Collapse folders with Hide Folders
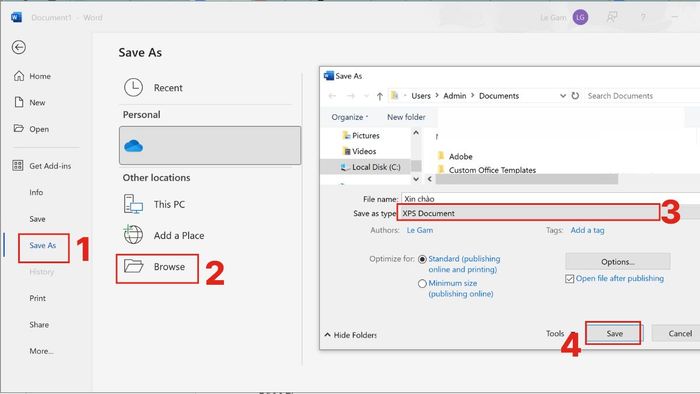Screen dimensions: 700x394 [x=351, y=335]
